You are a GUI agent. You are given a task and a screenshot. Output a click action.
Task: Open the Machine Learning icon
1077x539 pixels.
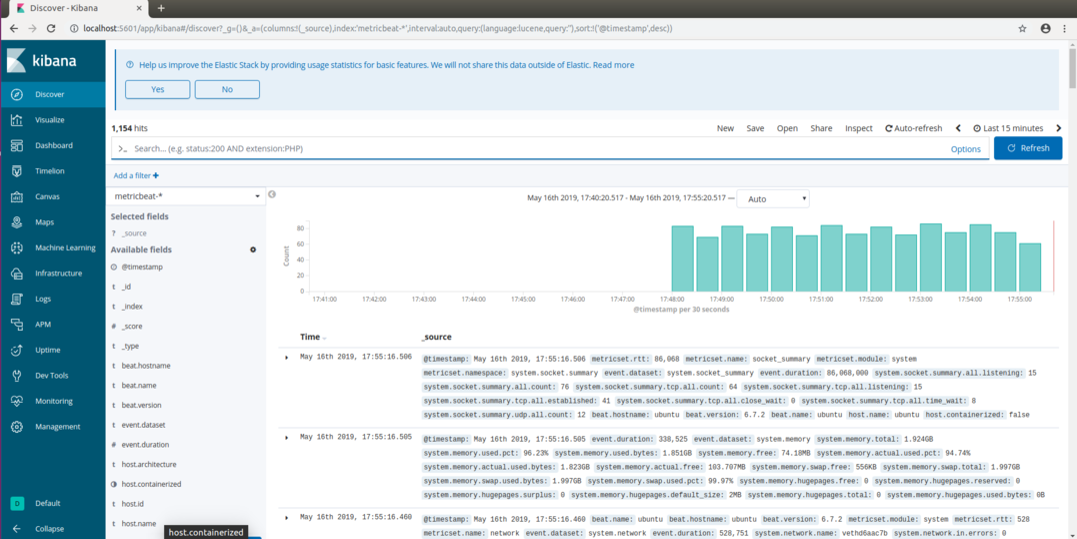click(17, 247)
